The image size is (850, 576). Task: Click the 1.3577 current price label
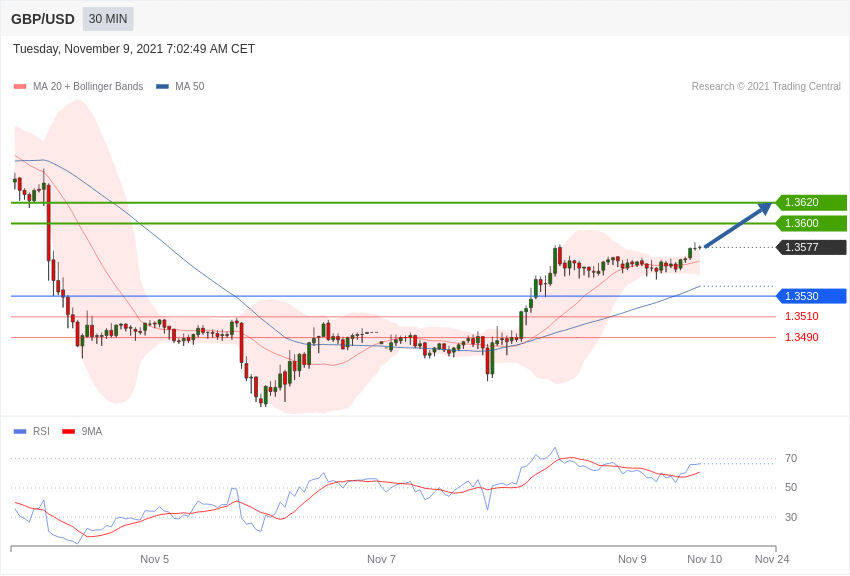point(811,247)
